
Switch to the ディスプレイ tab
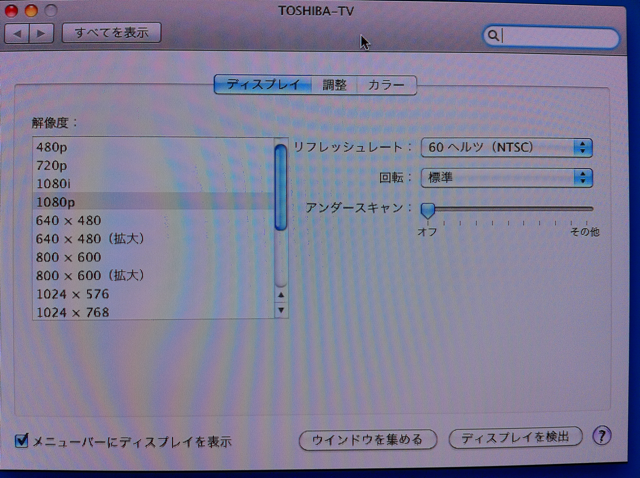pos(263,85)
